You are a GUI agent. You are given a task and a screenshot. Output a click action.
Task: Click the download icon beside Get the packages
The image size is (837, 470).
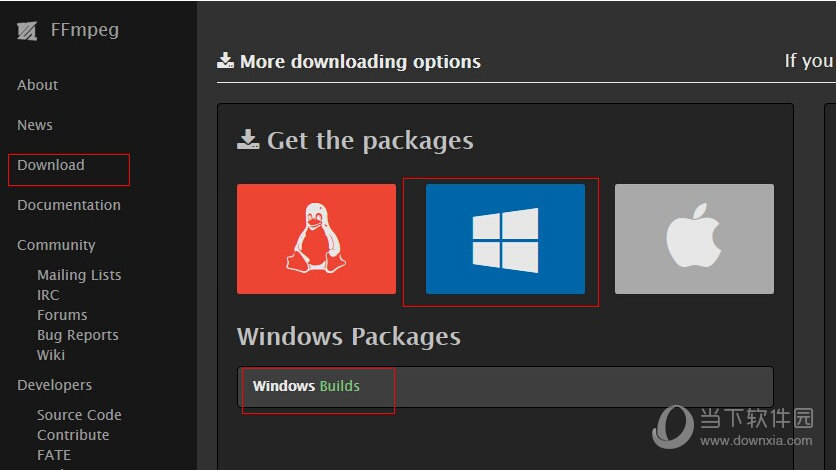click(248, 139)
